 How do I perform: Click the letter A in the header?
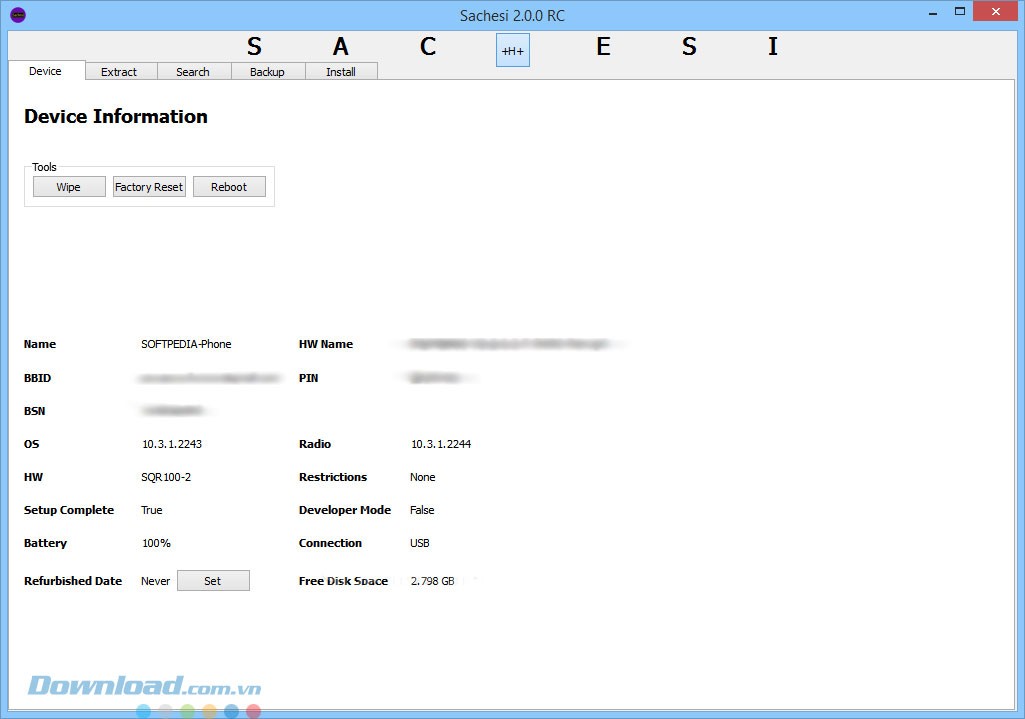pyautogui.click(x=341, y=47)
